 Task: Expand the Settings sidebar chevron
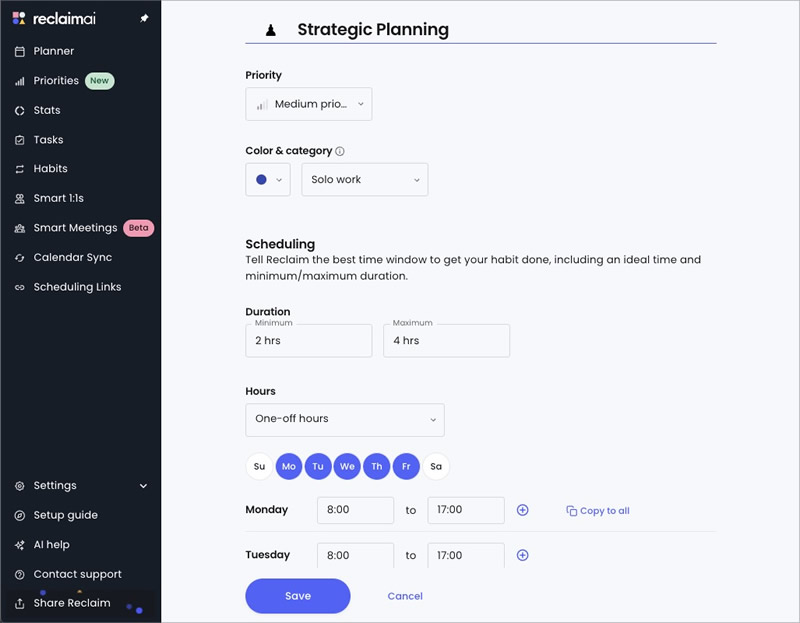click(143, 486)
